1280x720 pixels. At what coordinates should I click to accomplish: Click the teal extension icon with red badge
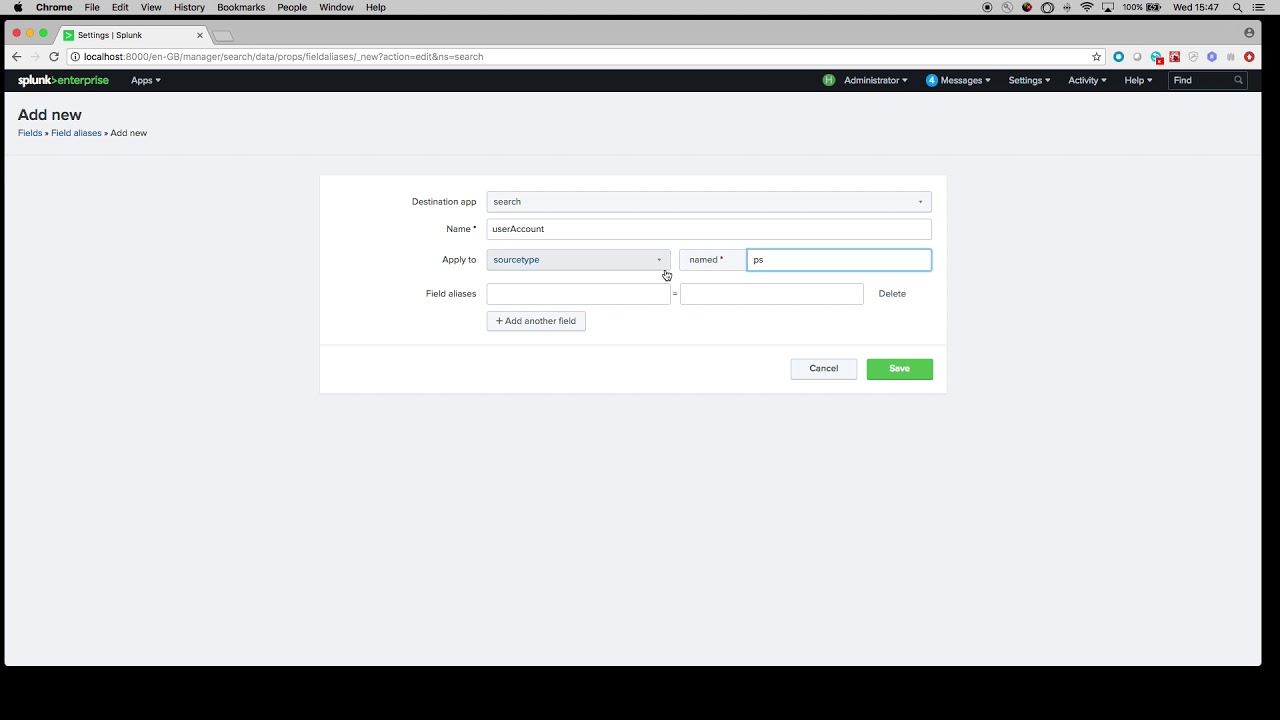point(1156,57)
